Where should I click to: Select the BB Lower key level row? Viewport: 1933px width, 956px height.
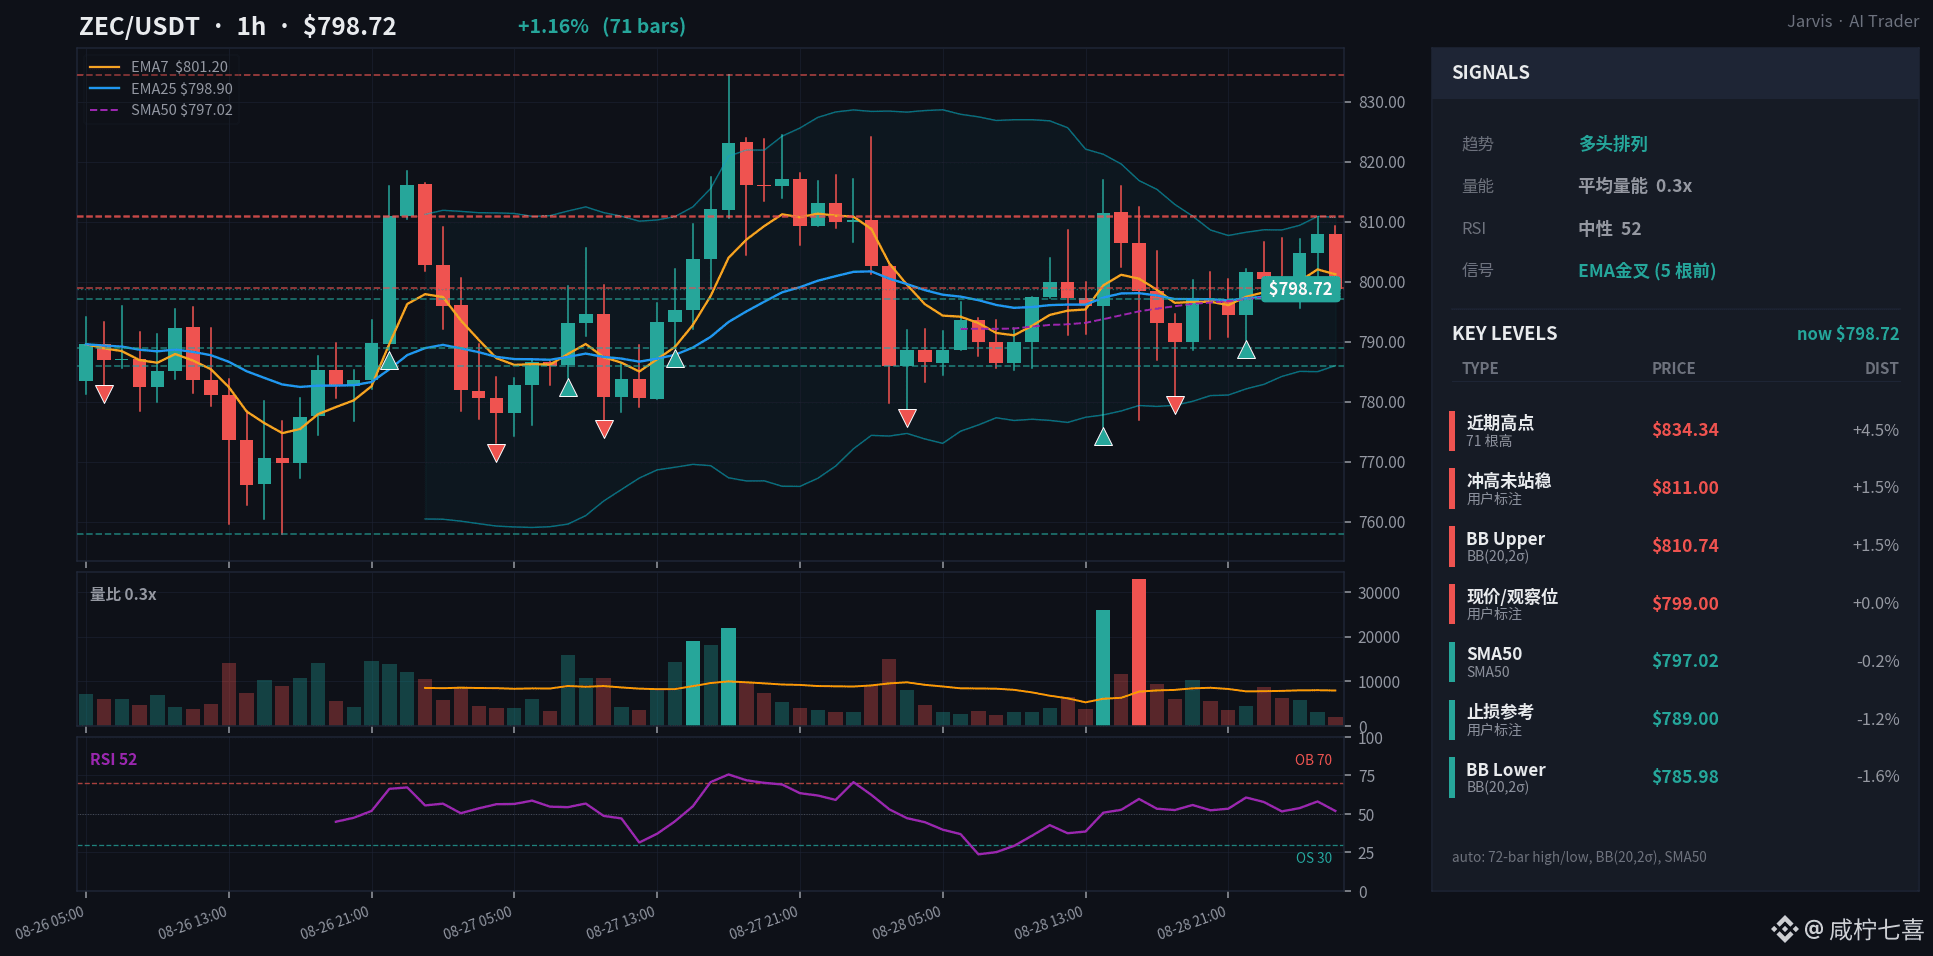[1675, 777]
